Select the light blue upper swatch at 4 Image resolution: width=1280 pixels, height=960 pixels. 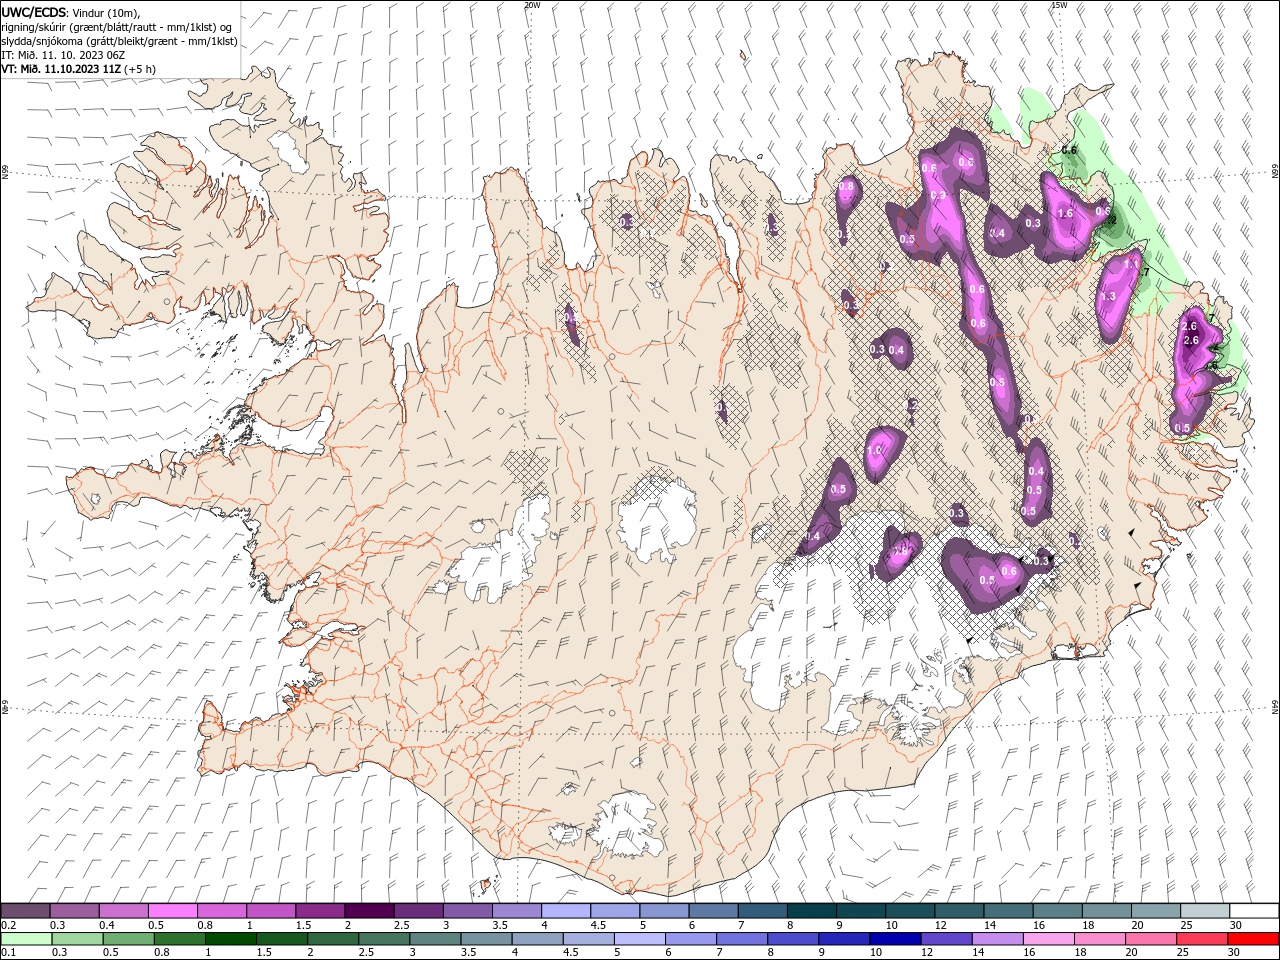coord(565,911)
